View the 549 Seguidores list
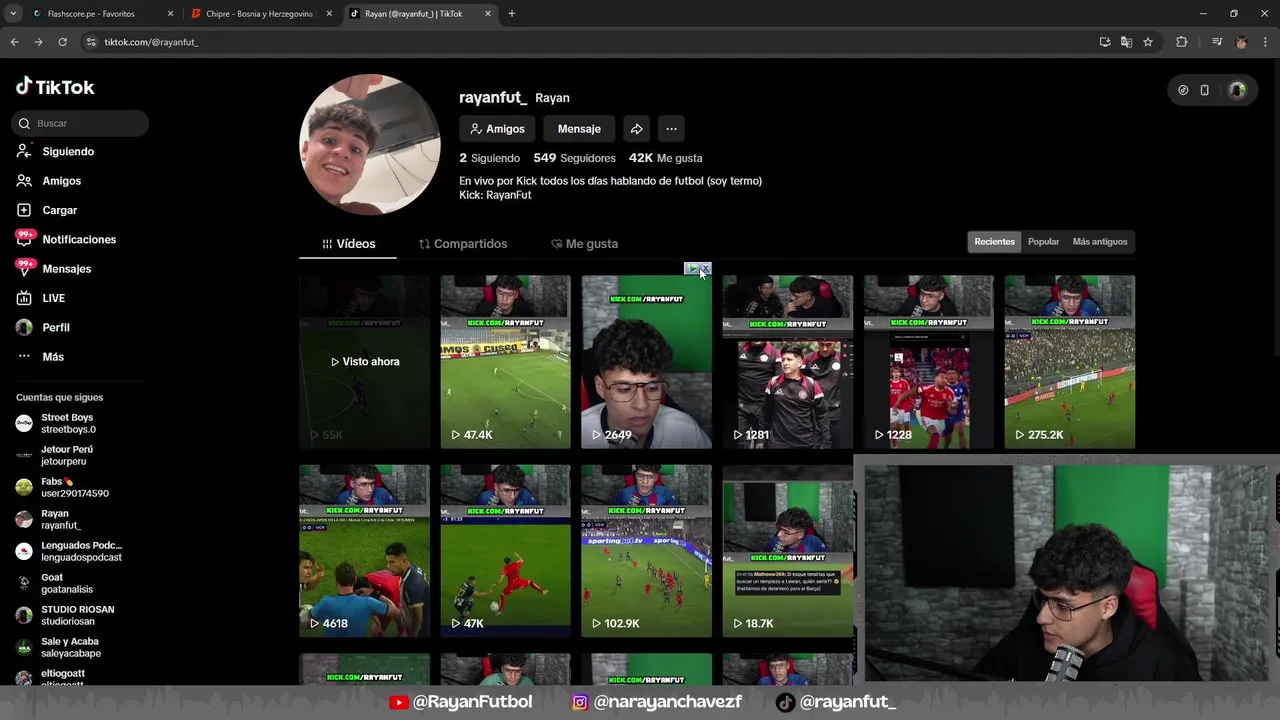 point(574,158)
